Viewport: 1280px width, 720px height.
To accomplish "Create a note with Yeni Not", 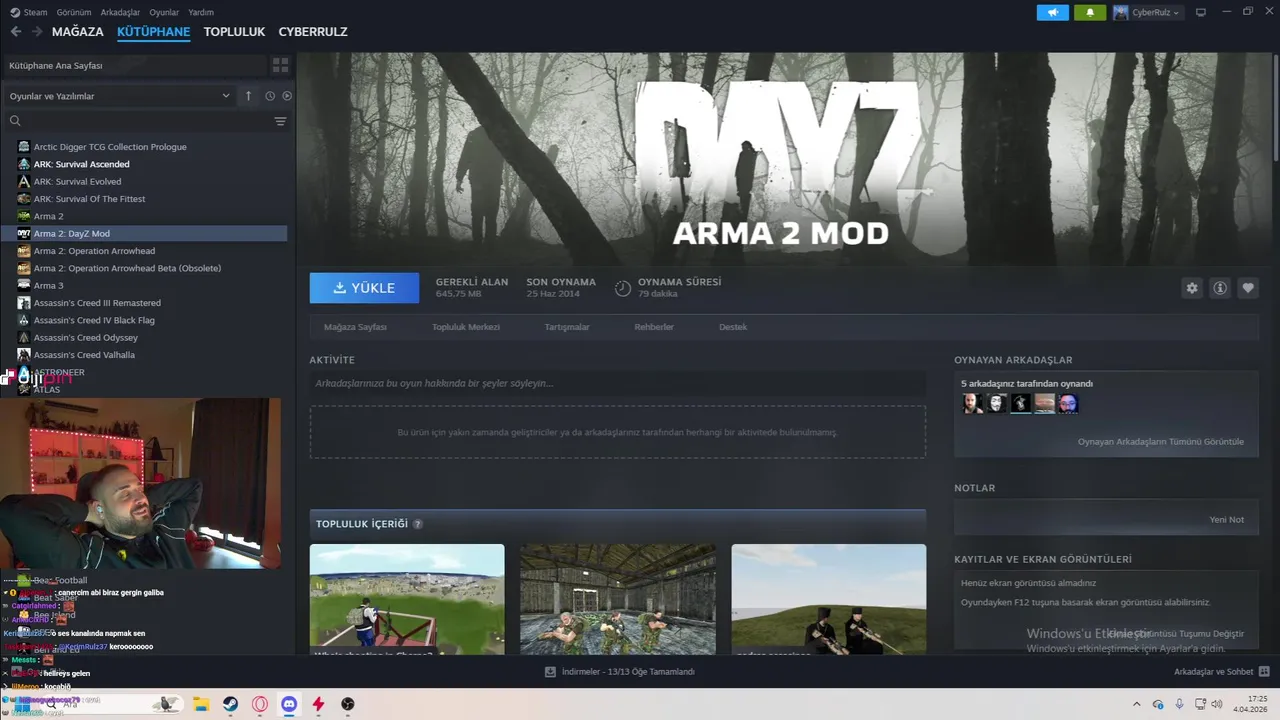I will coord(1227,520).
